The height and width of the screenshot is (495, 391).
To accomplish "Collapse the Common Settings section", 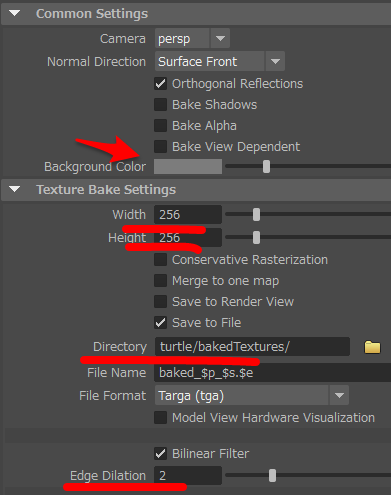I will click(x=14, y=14).
